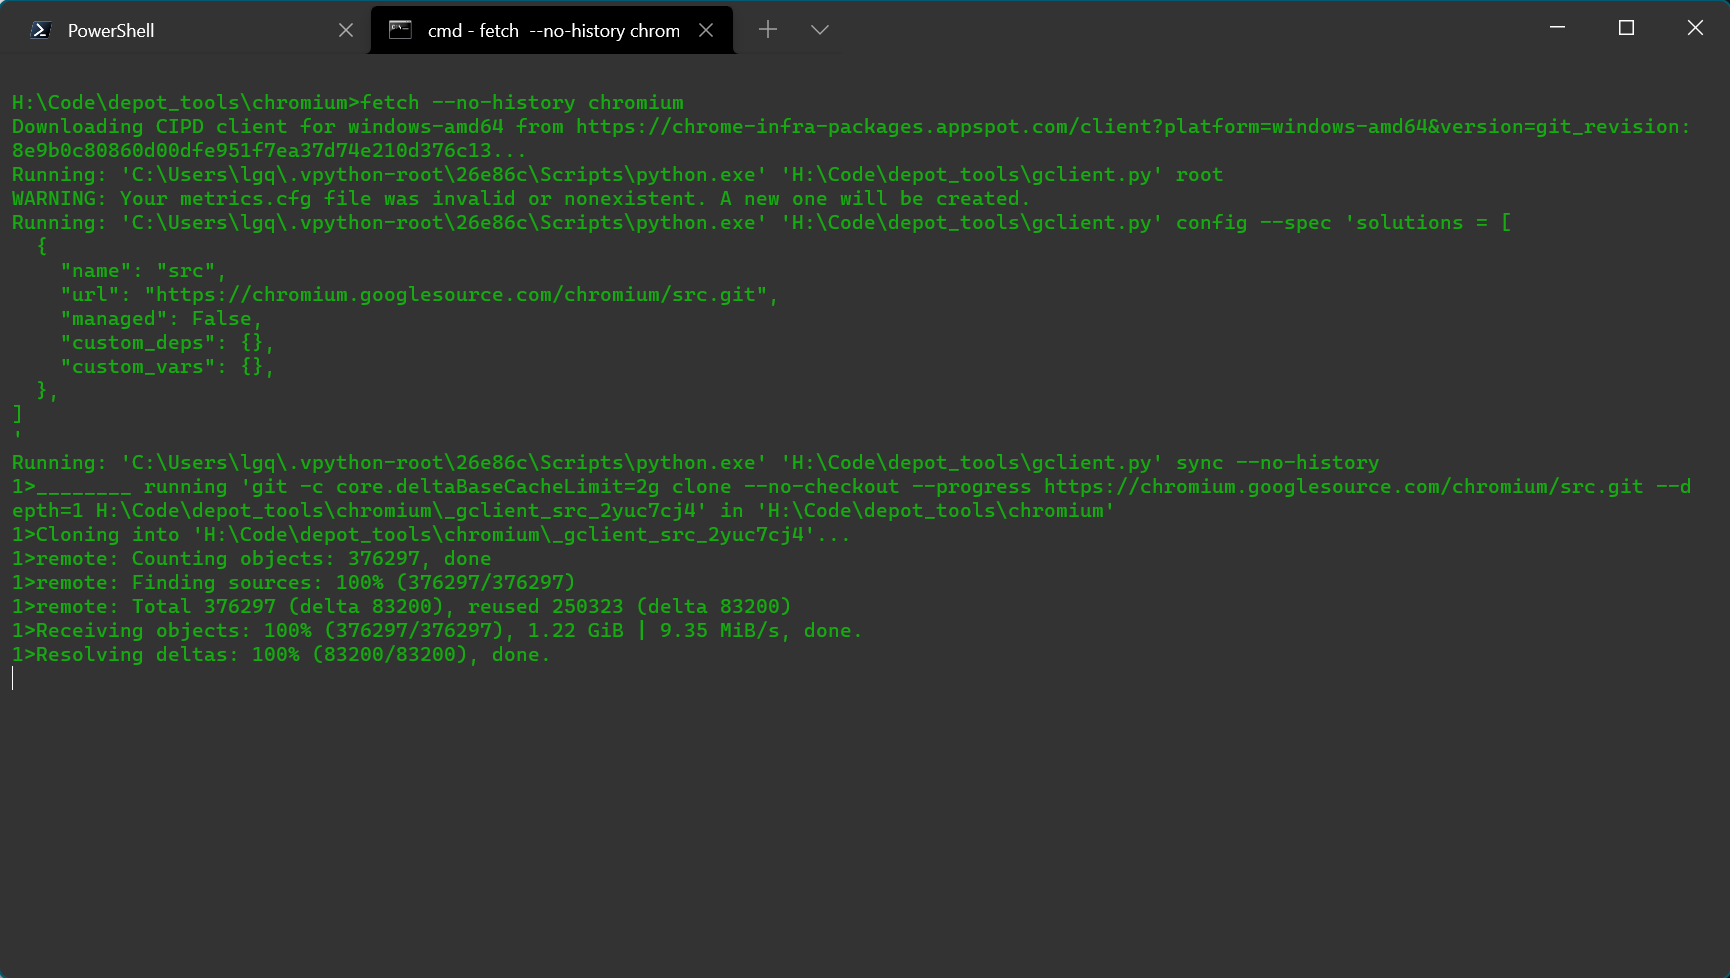Close the terminal window

click(1695, 28)
